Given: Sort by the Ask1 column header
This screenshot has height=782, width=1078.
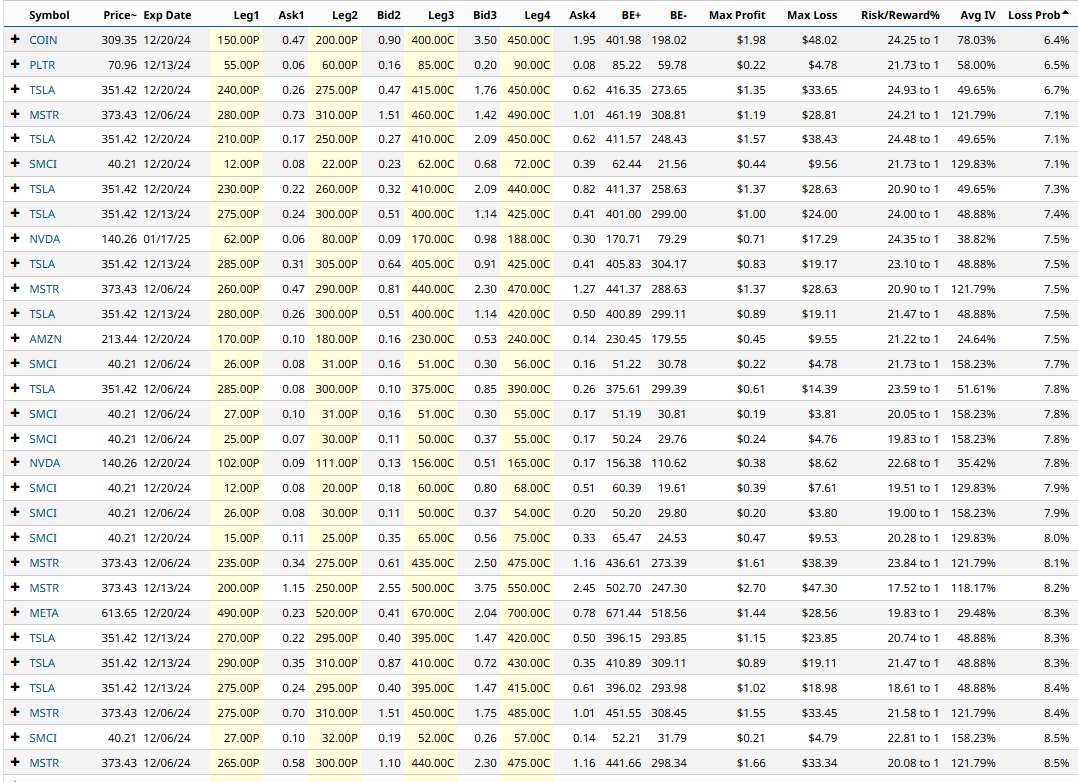Looking at the screenshot, I should coord(292,15).
